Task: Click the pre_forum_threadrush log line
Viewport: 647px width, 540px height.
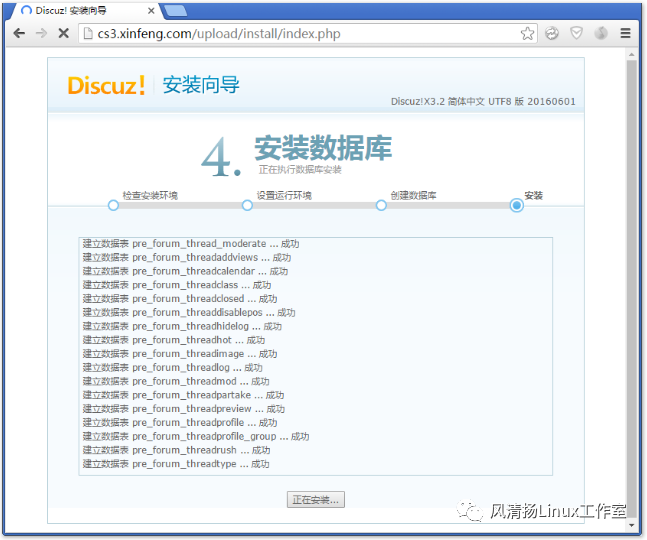Action: click(x=177, y=450)
